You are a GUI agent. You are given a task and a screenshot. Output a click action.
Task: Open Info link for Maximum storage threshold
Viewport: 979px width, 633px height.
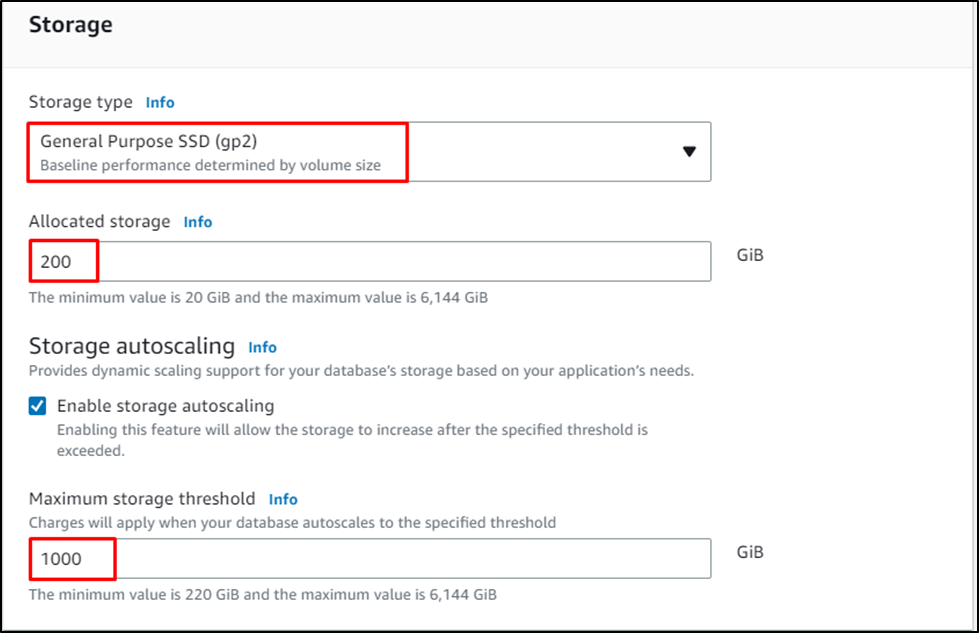pos(283,499)
